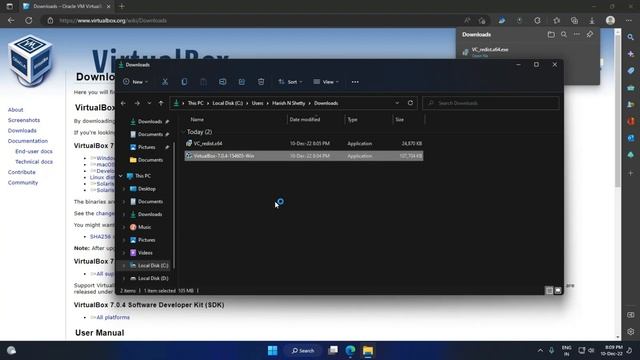
Task: Open File Explorer from taskbar
Action: [x=368, y=350]
